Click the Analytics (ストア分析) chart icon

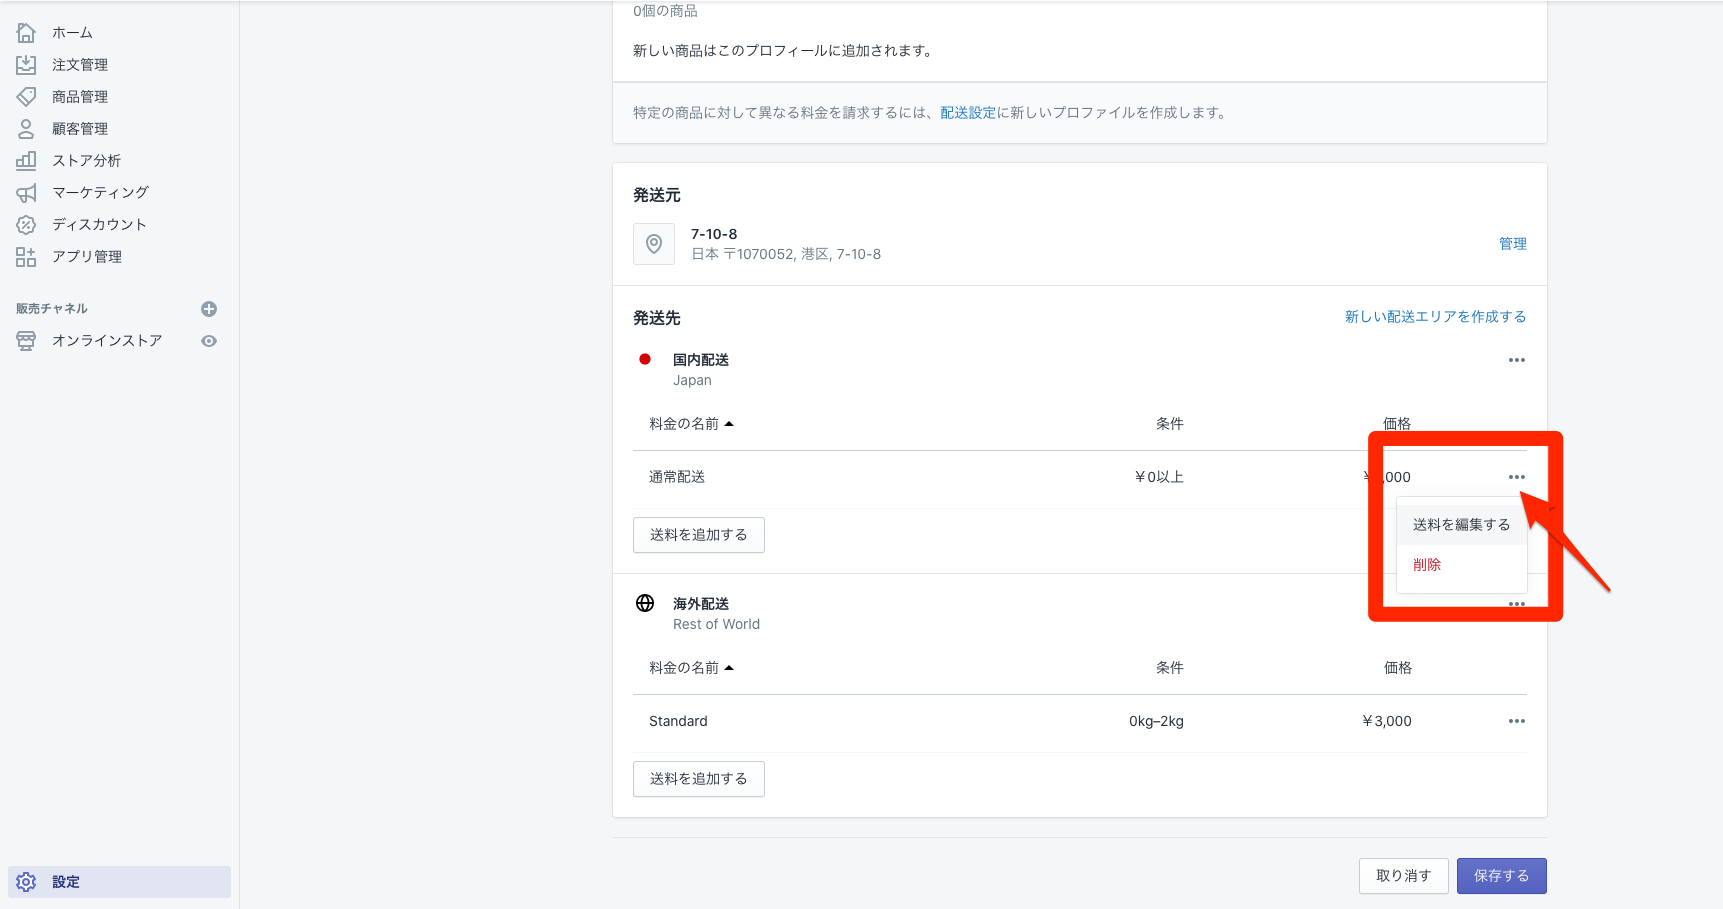coord(26,161)
